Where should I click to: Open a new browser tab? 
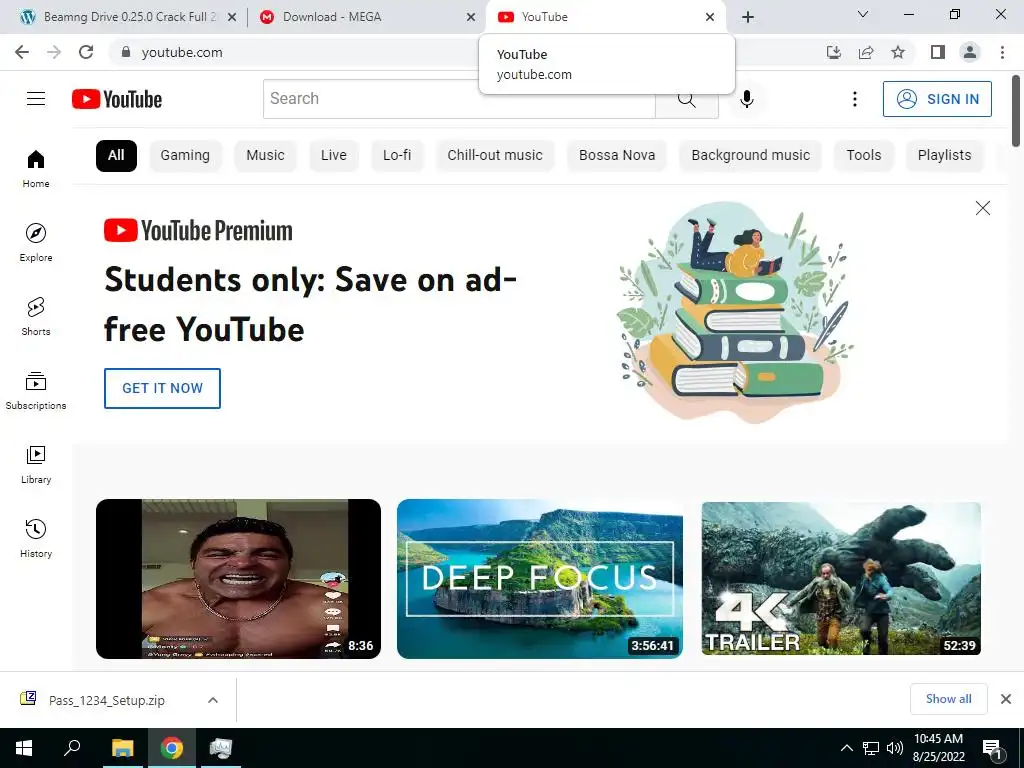click(748, 17)
